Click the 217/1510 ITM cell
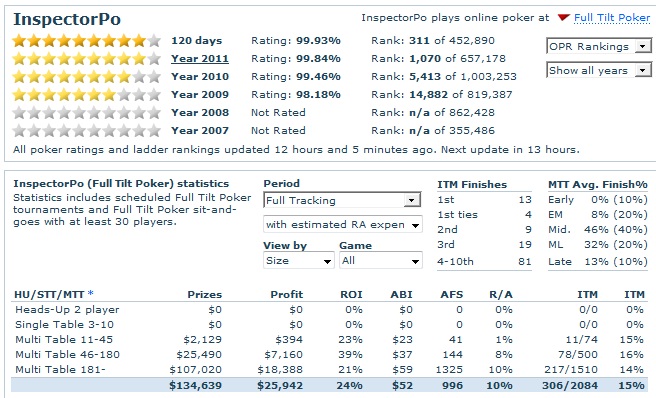 point(571,370)
